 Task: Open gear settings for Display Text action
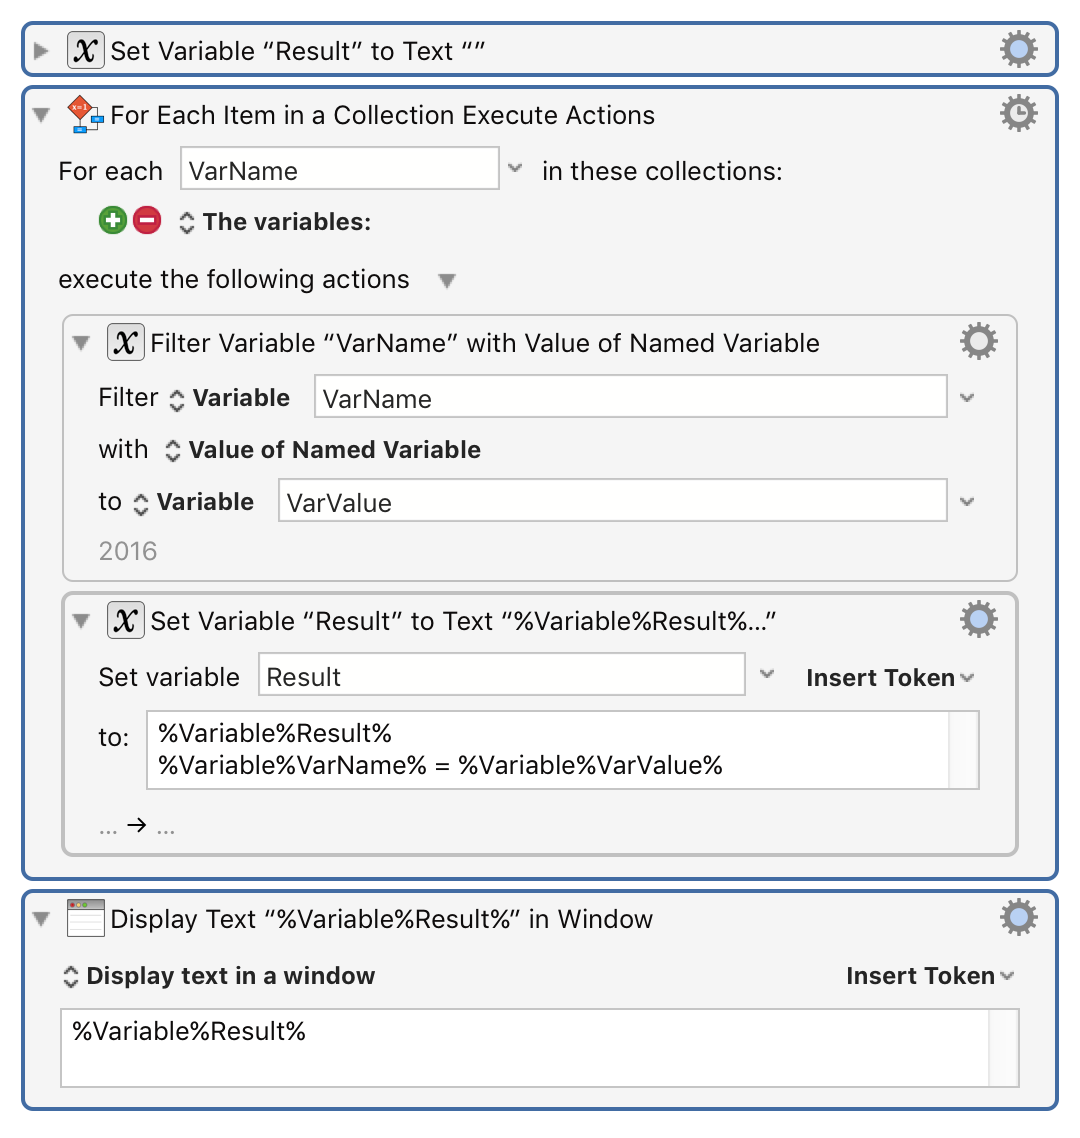click(1018, 917)
